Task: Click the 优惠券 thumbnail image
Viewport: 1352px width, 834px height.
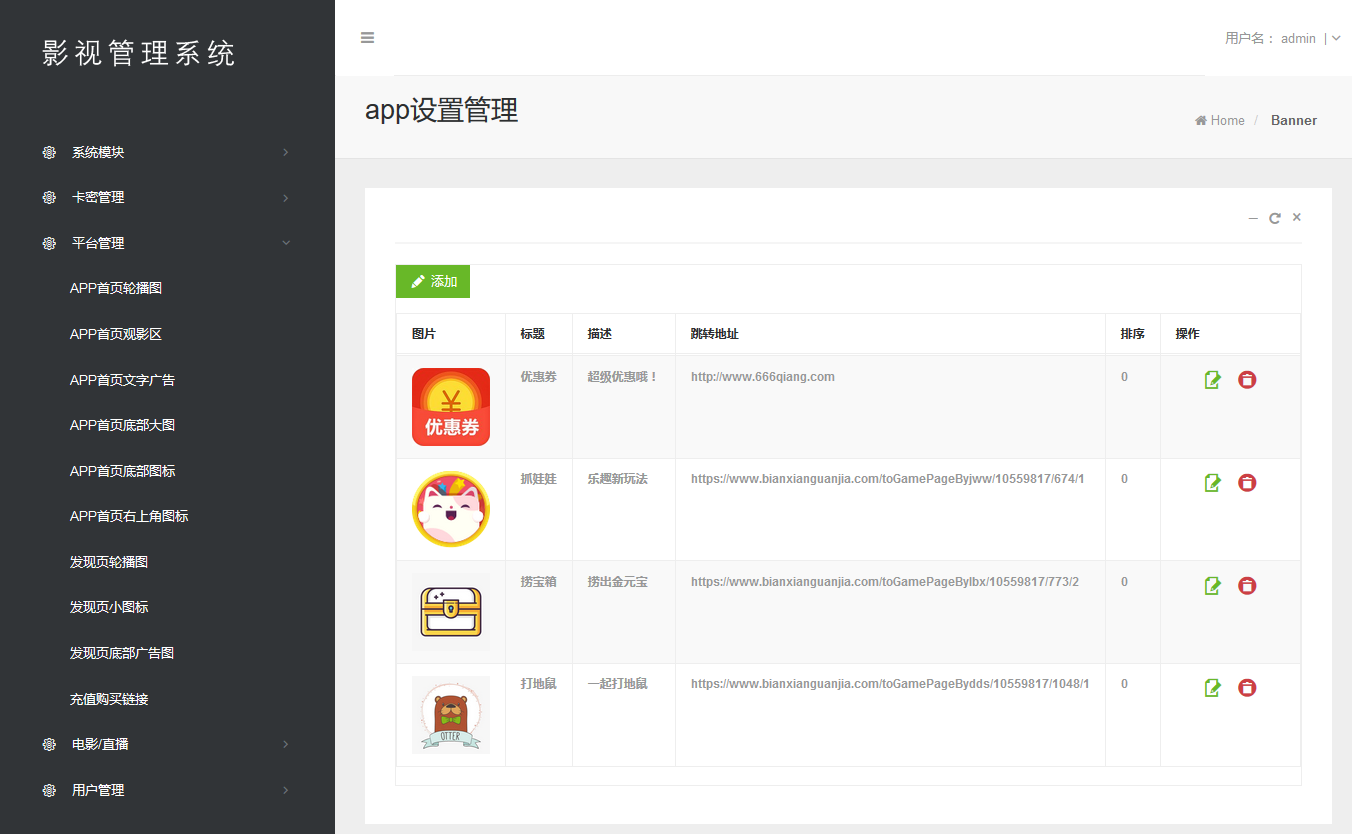Action: tap(451, 407)
